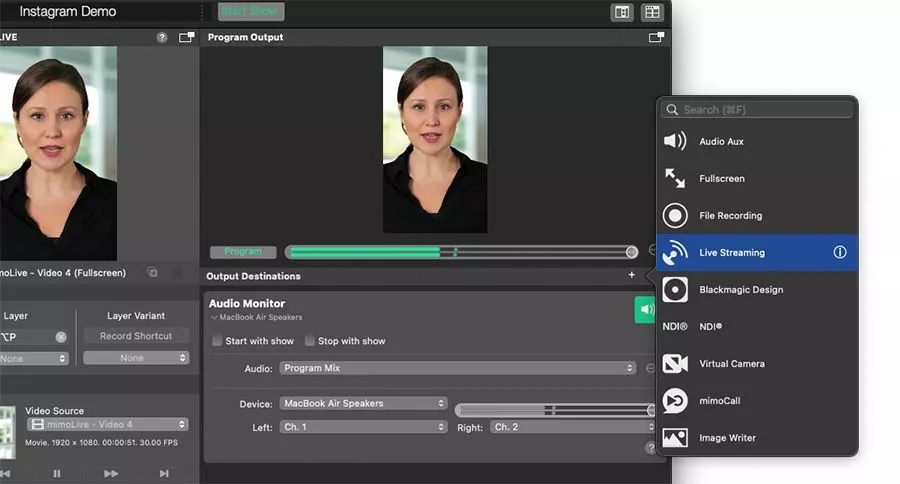This screenshot has height=484, width=900.
Task: Open the Device MacBook Air Speakers dropdown
Action: [x=363, y=404]
